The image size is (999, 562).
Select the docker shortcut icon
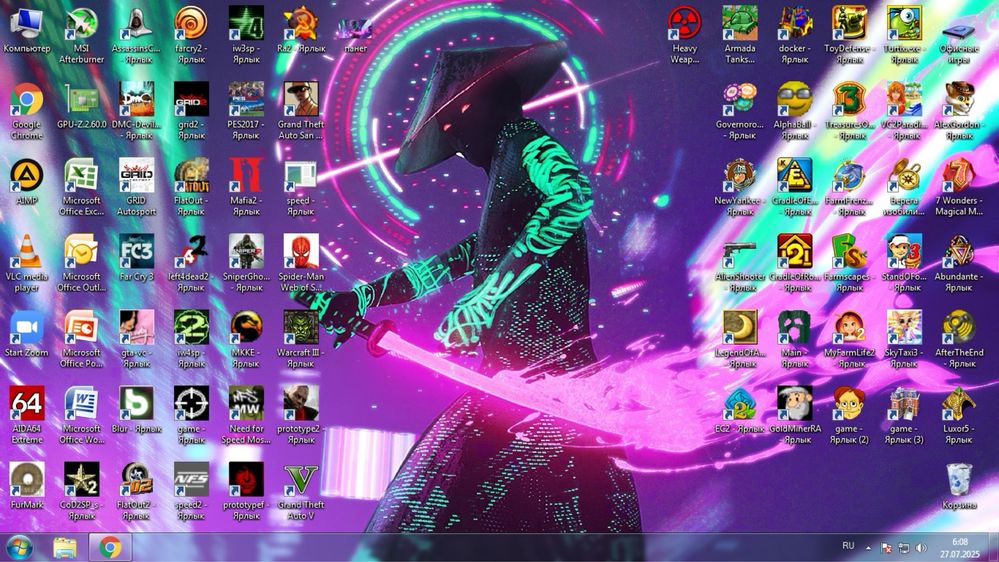pyautogui.click(x=794, y=24)
